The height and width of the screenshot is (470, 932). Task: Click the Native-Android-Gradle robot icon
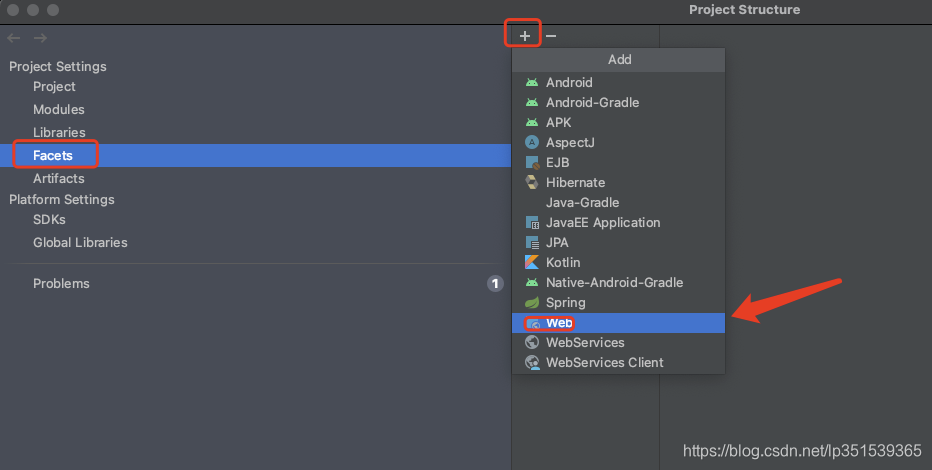(532, 283)
